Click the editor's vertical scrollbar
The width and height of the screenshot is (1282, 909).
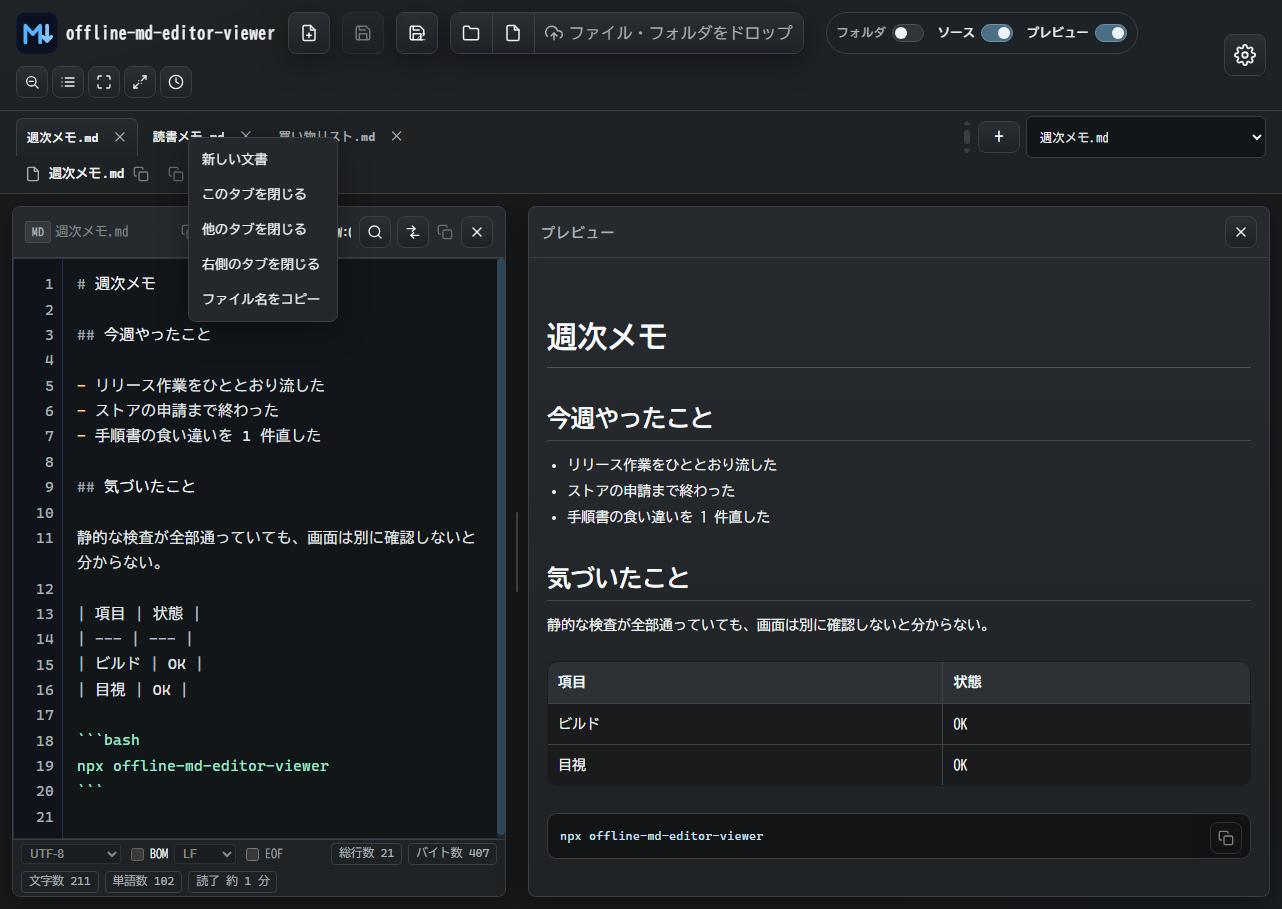[x=501, y=547]
